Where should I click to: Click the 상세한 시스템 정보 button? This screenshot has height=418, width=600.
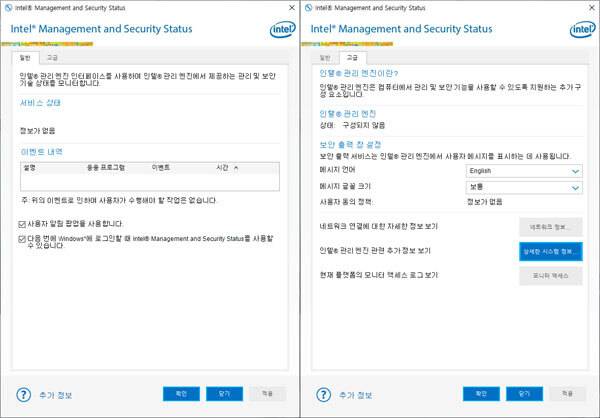point(550,250)
